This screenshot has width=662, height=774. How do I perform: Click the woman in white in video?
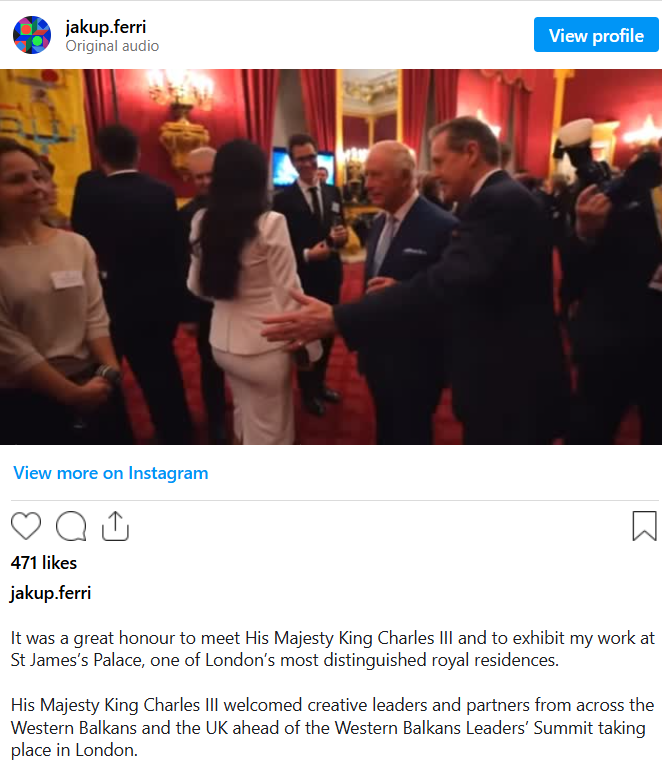tap(247, 291)
